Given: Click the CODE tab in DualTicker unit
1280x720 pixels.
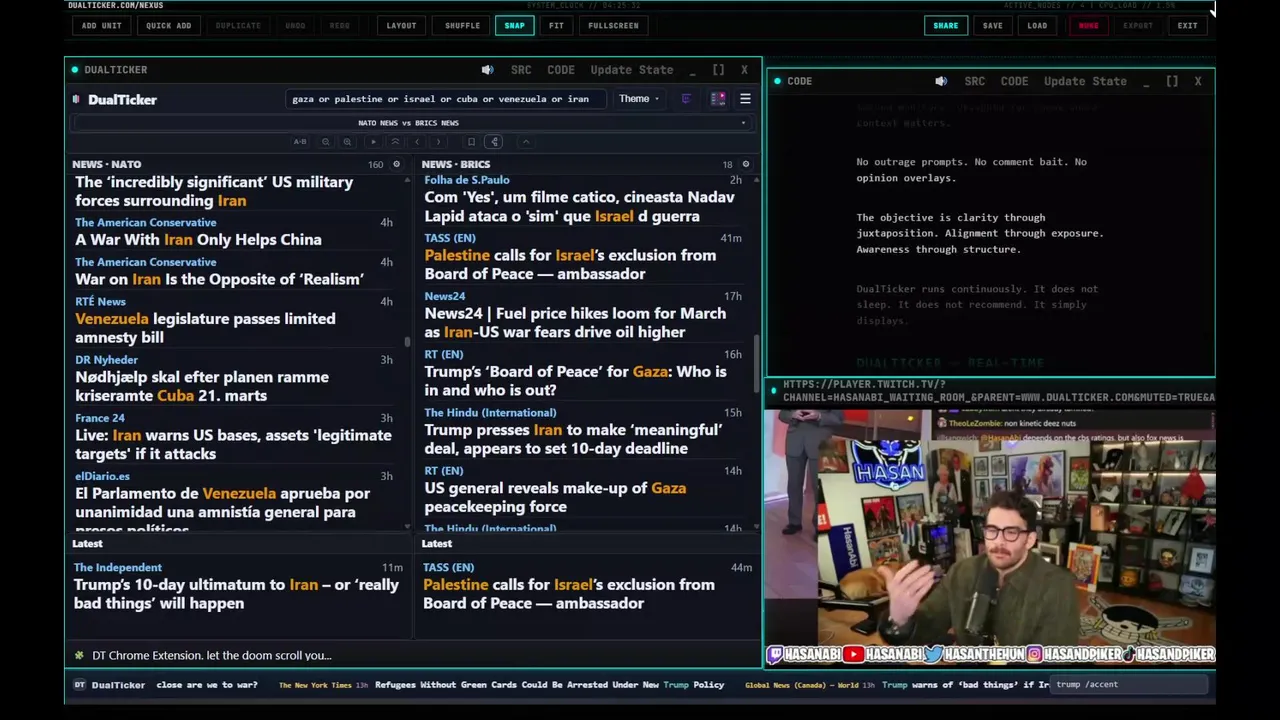Looking at the screenshot, I should click(x=561, y=70).
